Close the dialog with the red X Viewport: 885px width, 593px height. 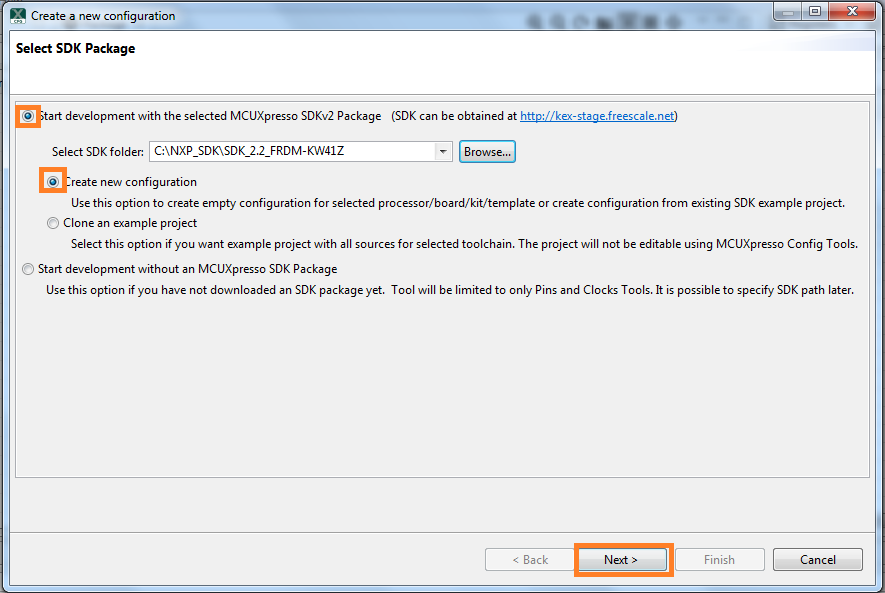click(x=851, y=12)
